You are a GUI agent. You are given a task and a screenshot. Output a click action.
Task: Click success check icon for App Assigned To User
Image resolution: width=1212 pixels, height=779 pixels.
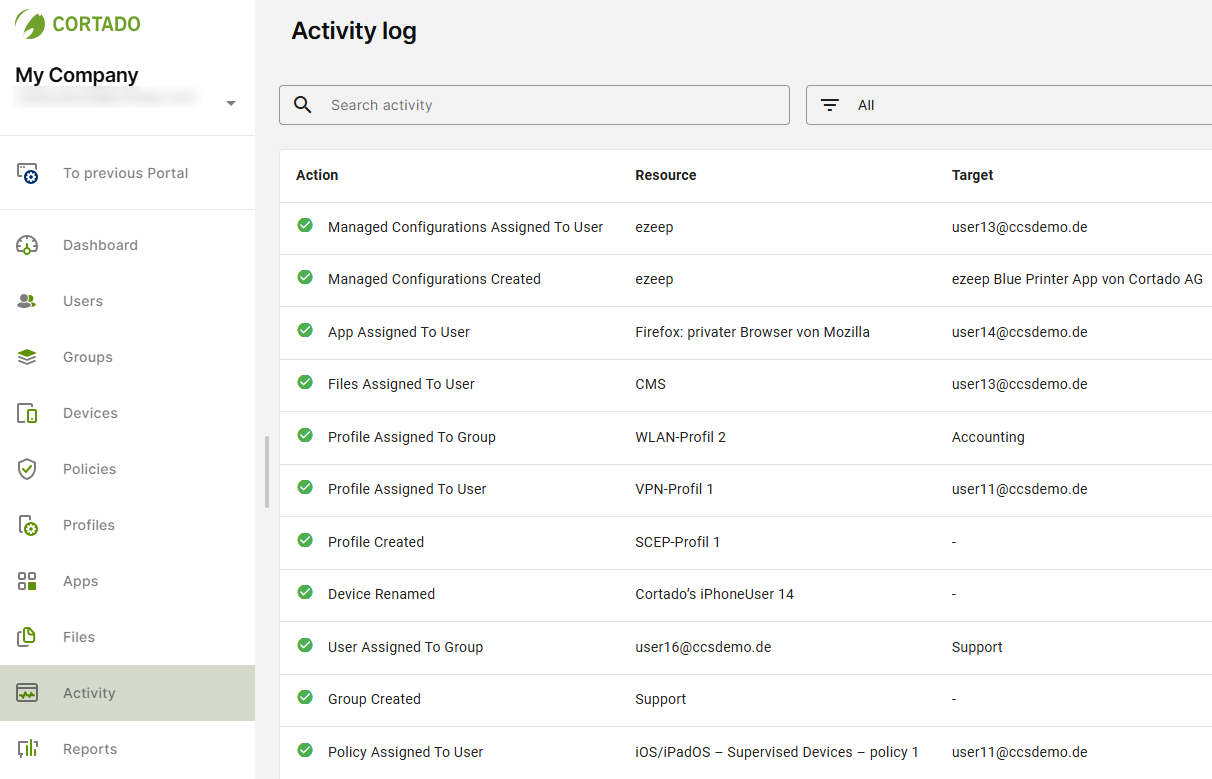(305, 330)
